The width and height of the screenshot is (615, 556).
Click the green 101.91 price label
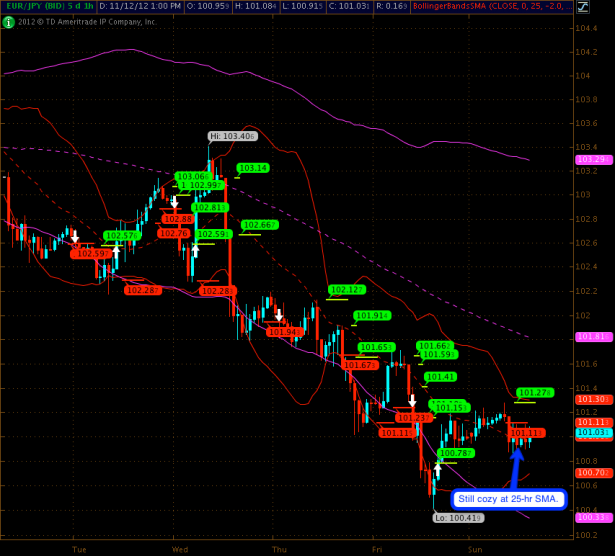tap(371, 316)
